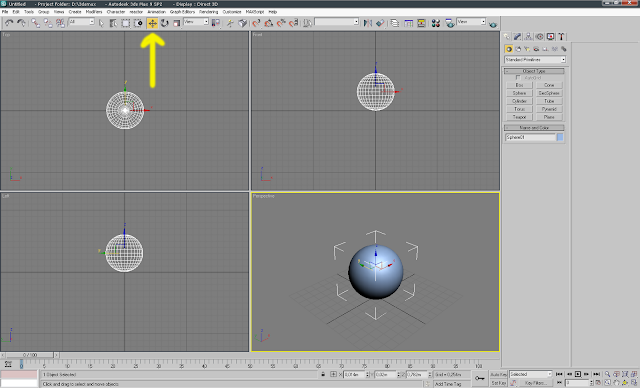Toggle 3D Snaps magnet icon
Viewport: 640px width, 388px height.
256,23
